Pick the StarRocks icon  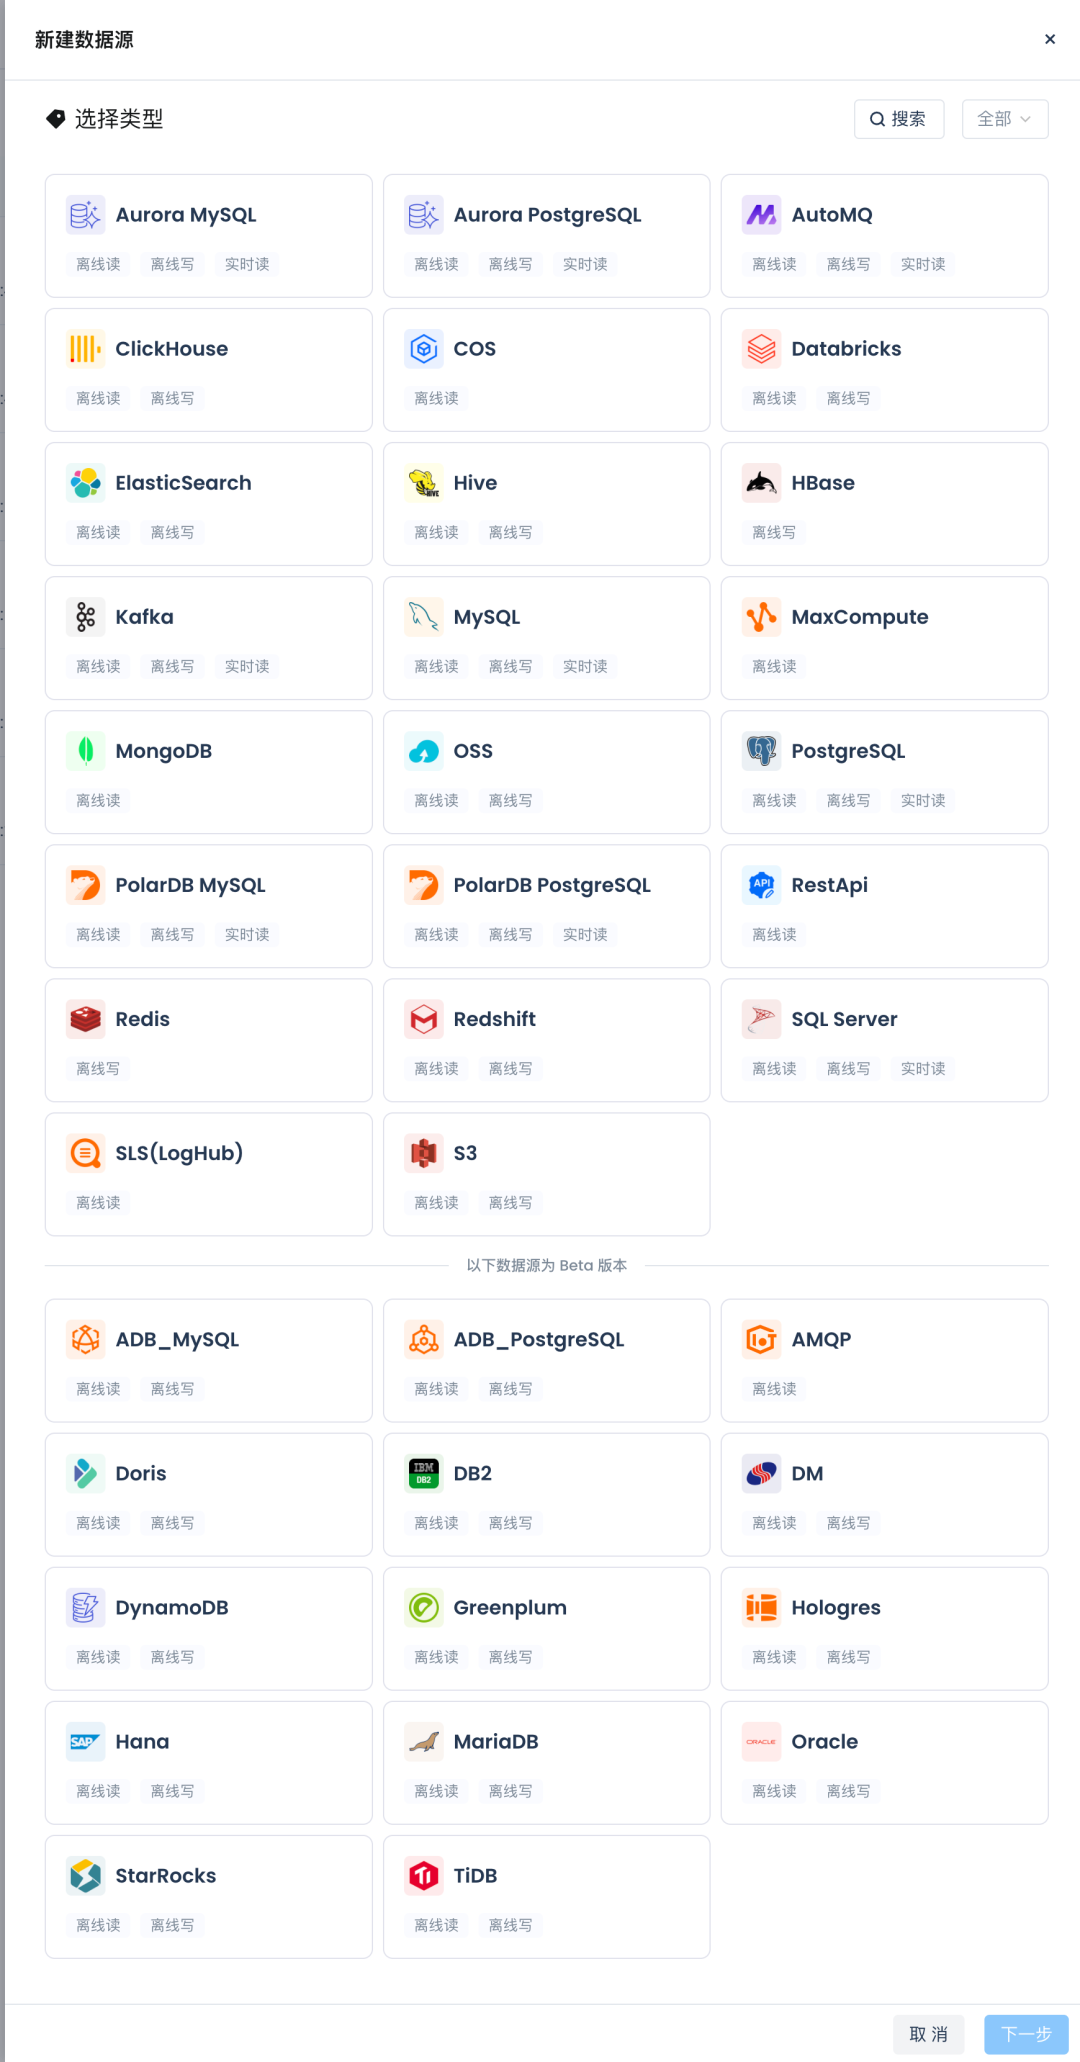pos(86,1876)
